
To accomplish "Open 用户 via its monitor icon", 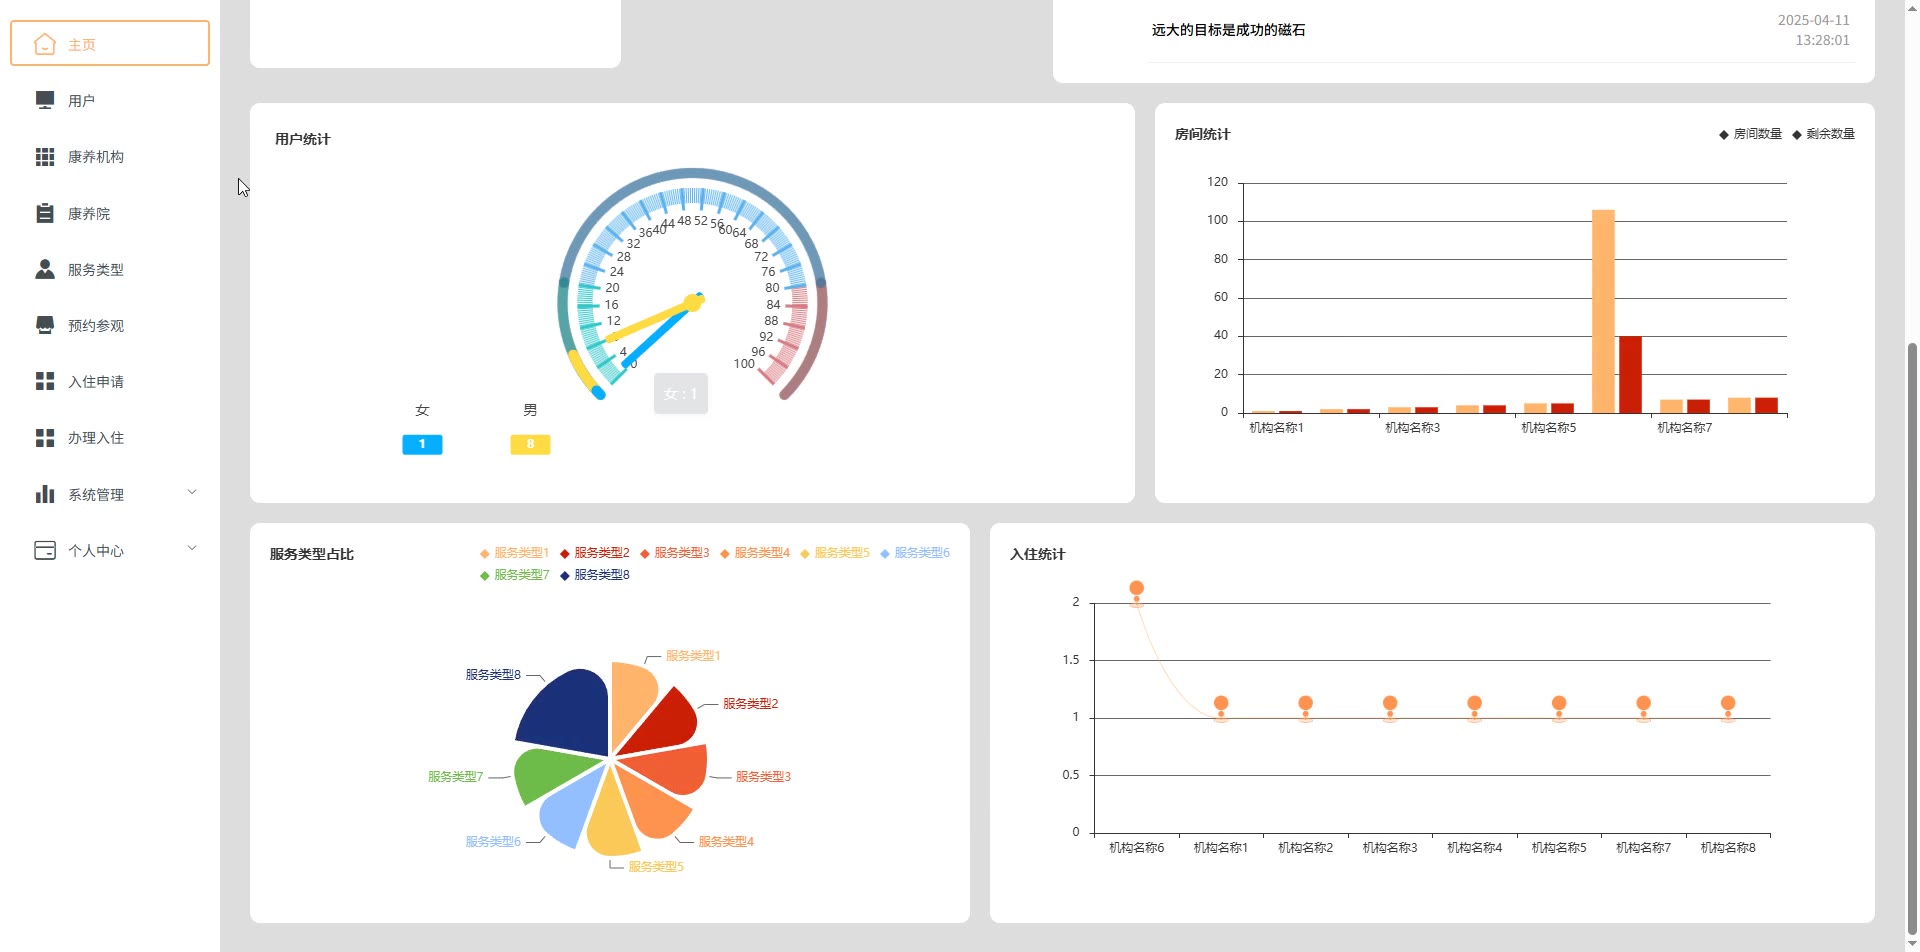I will (45, 100).
